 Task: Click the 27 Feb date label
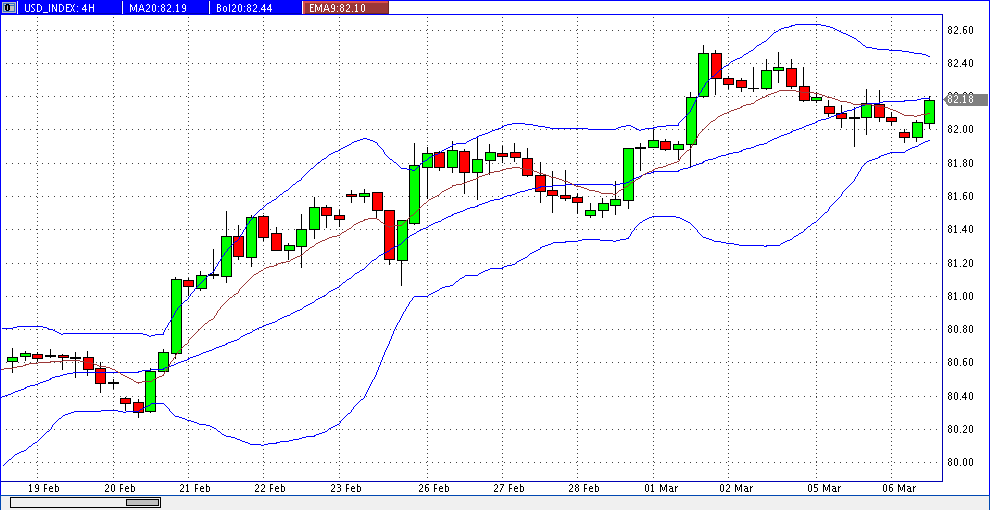pyautogui.click(x=508, y=489)
